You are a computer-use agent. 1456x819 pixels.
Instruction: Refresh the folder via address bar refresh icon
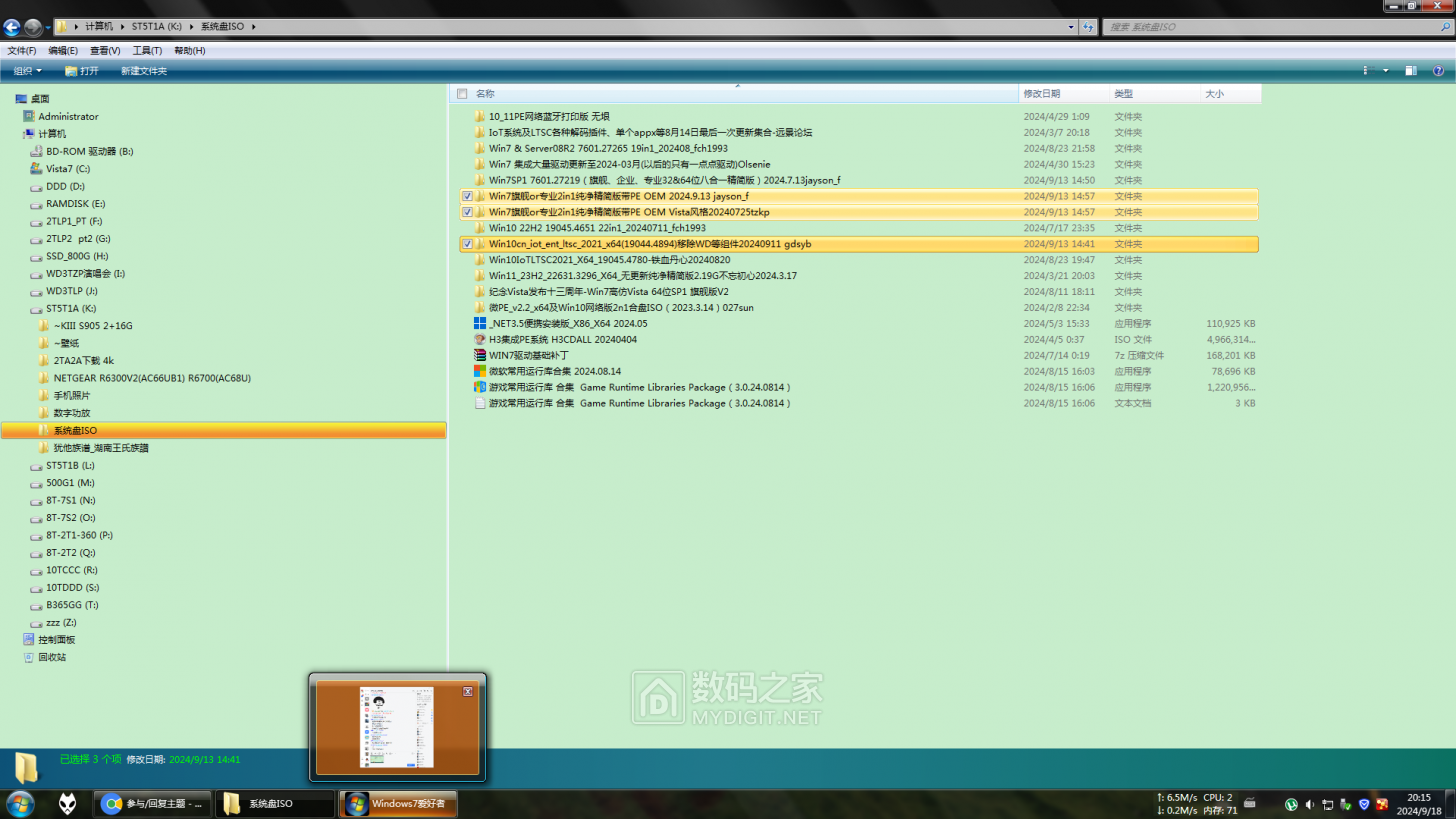click(x=1087, y=27)
